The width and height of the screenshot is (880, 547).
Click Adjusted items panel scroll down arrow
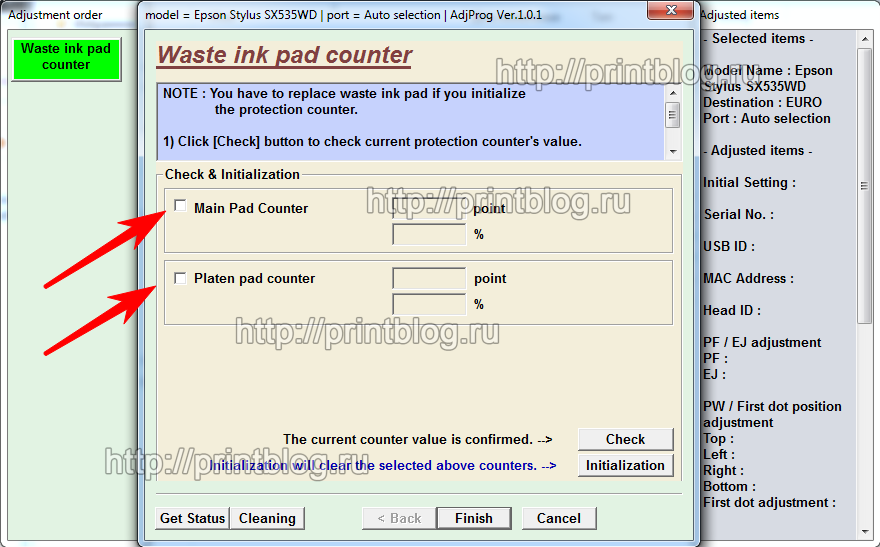pyautogui.click(x=865, y=532)
